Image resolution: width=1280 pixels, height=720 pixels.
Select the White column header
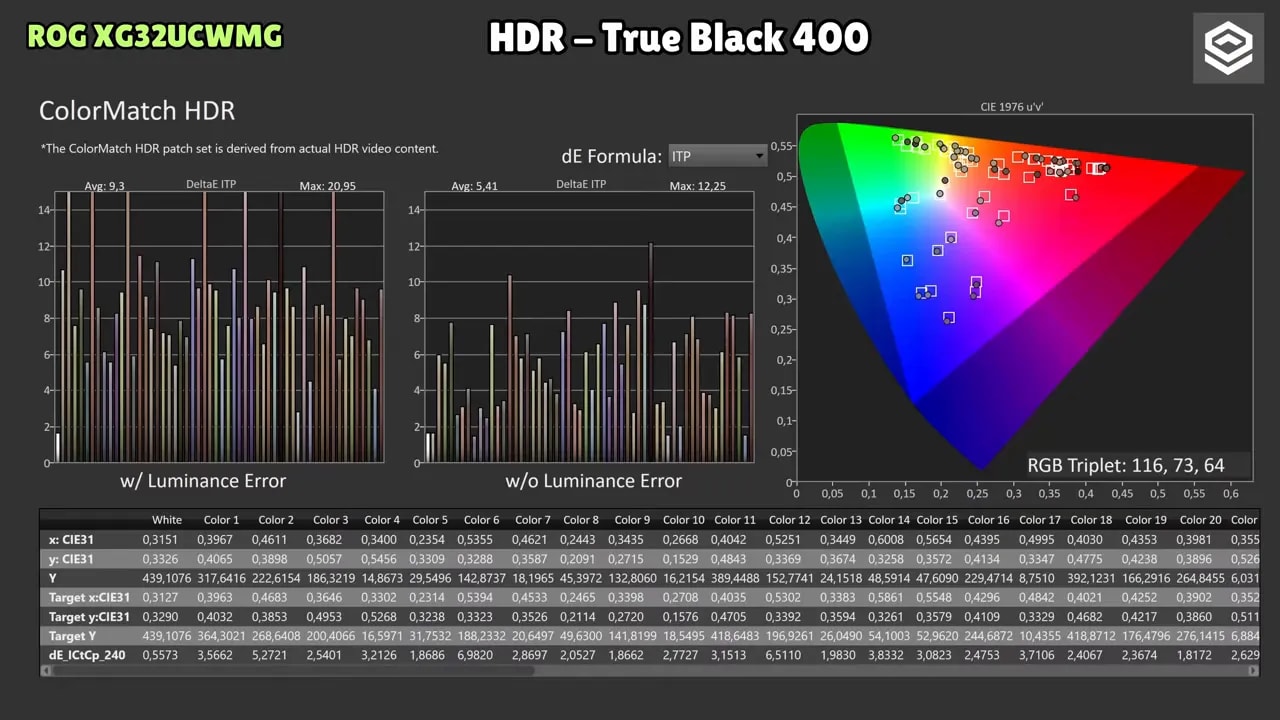click(166, 520)
